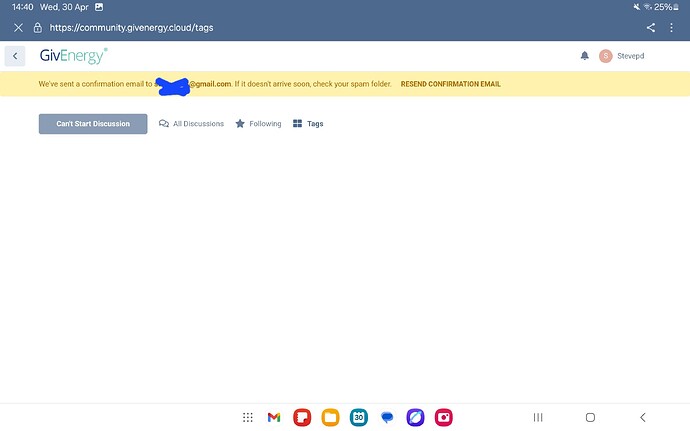Click the Stevepd avatar circle

click(605, 56)
